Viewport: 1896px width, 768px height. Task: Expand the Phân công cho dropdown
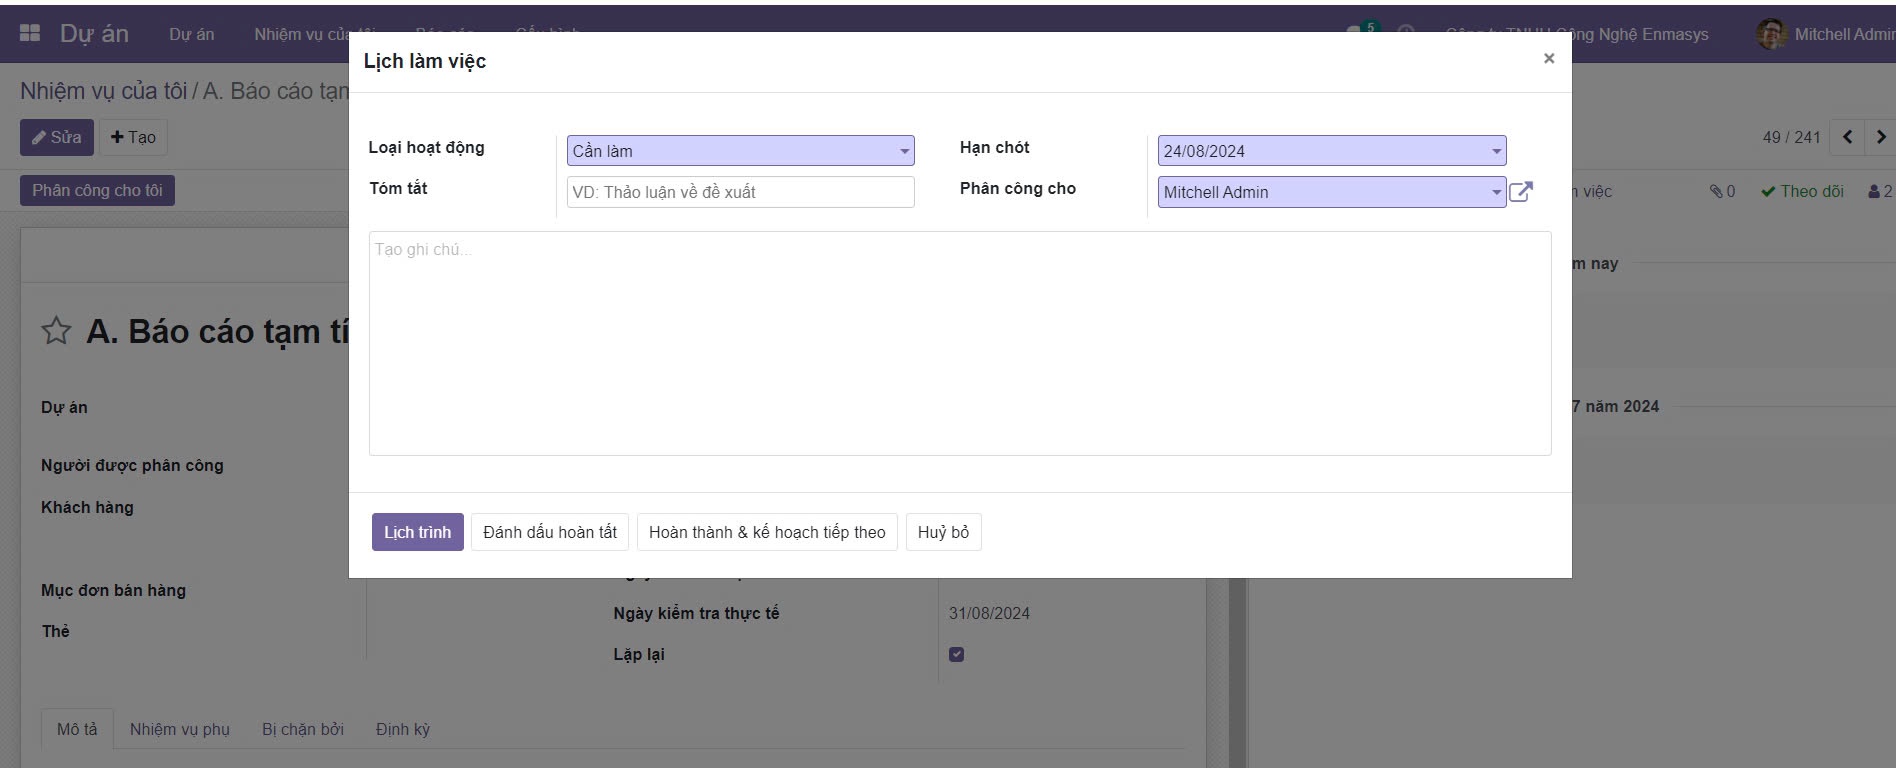point(1331,192)
